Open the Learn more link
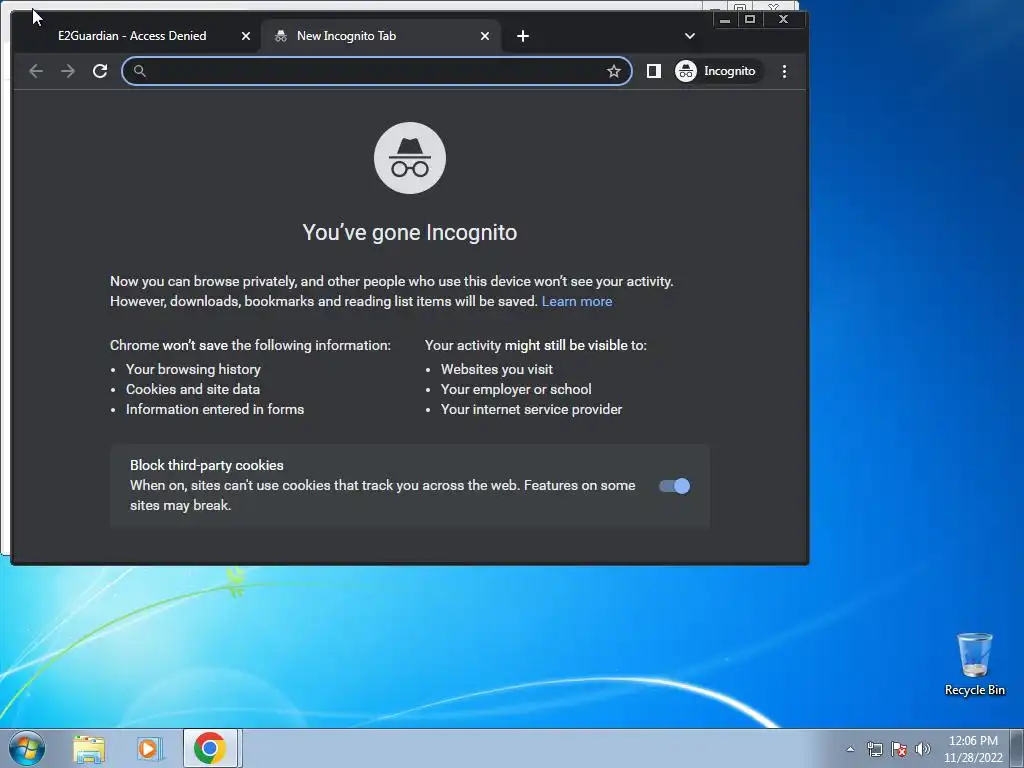Screen dimensions: 1024x768 577,301
